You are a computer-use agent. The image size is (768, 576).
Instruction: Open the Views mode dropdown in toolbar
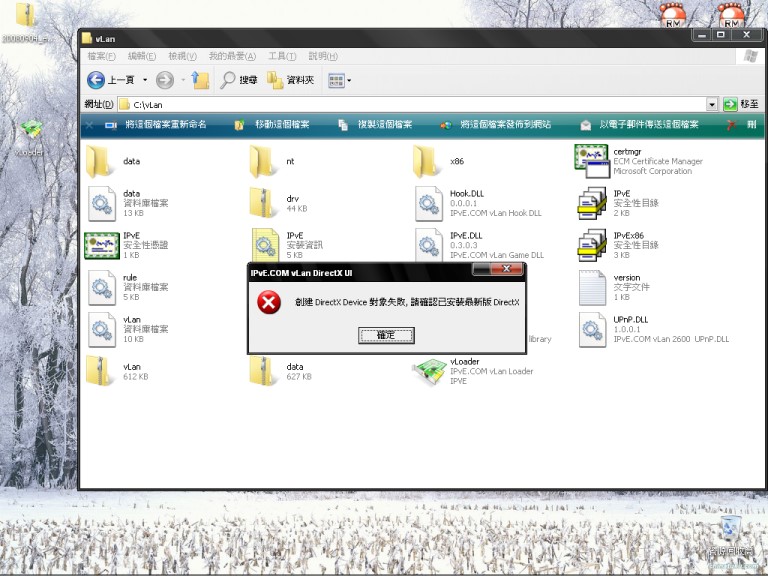[339, 80]
